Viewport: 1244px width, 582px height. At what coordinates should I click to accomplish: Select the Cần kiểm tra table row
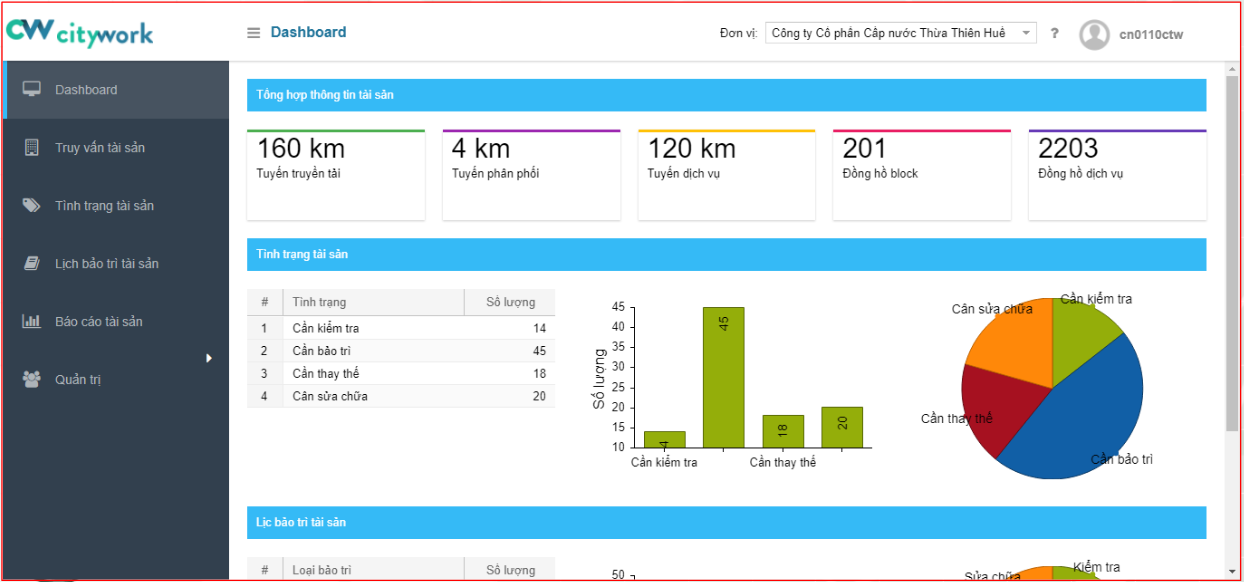pos(401,328)
